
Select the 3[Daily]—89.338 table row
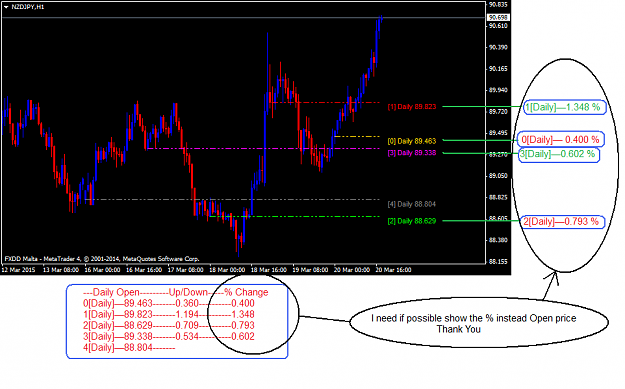(x=169, y=337)
